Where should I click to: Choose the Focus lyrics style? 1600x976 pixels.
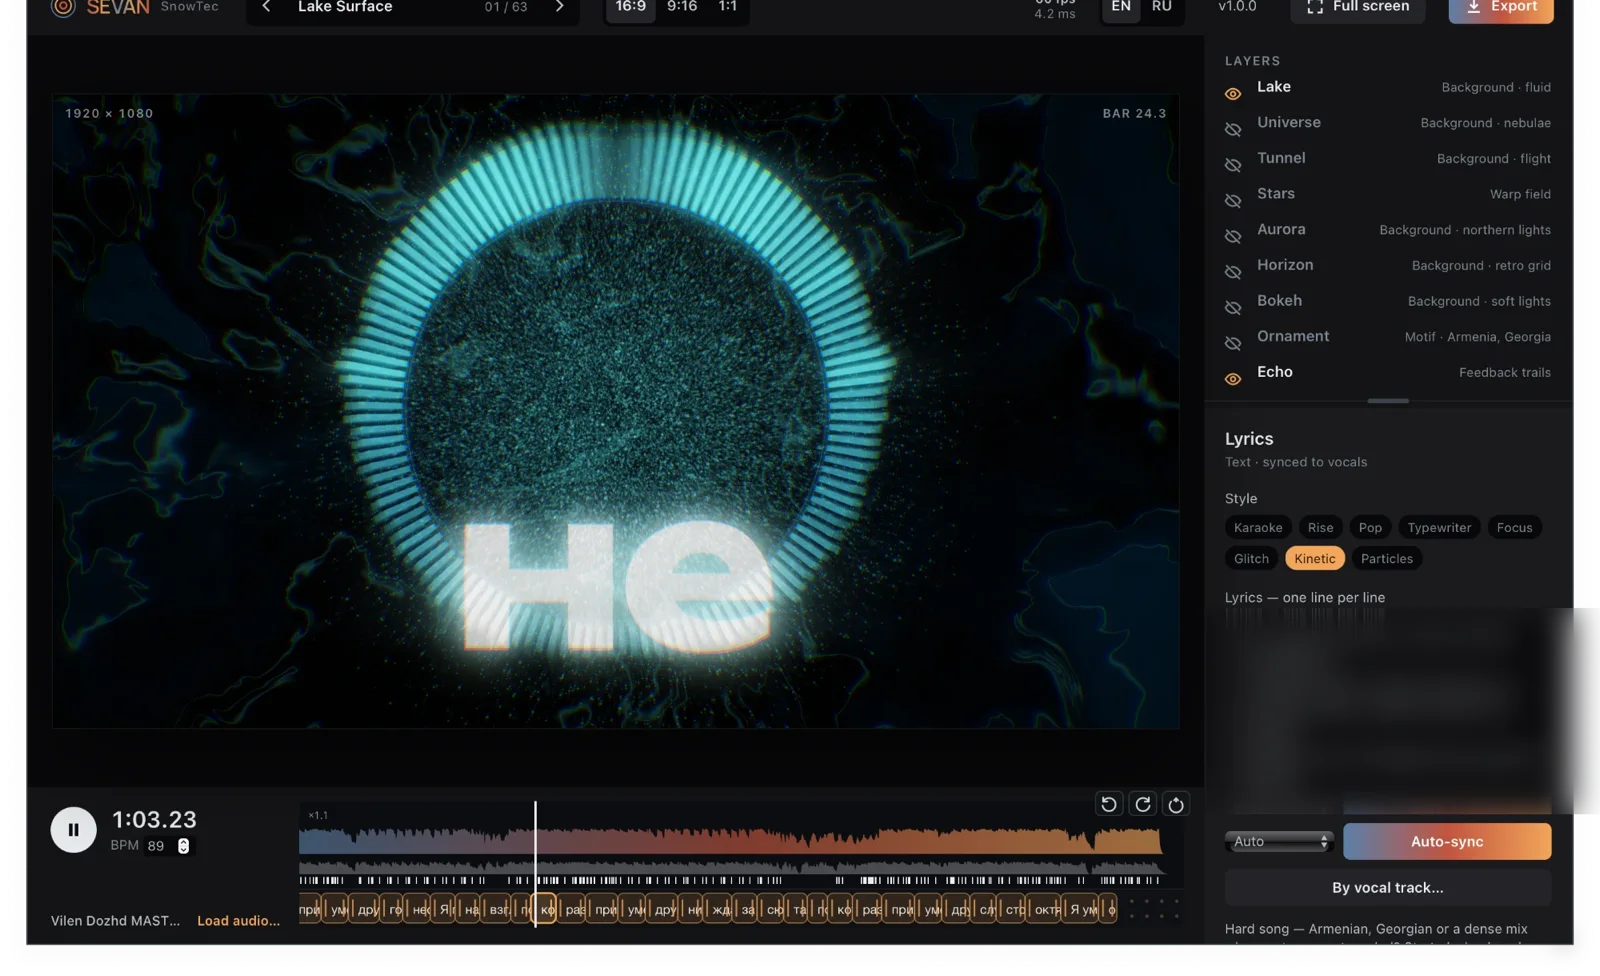pos(1514,528)
